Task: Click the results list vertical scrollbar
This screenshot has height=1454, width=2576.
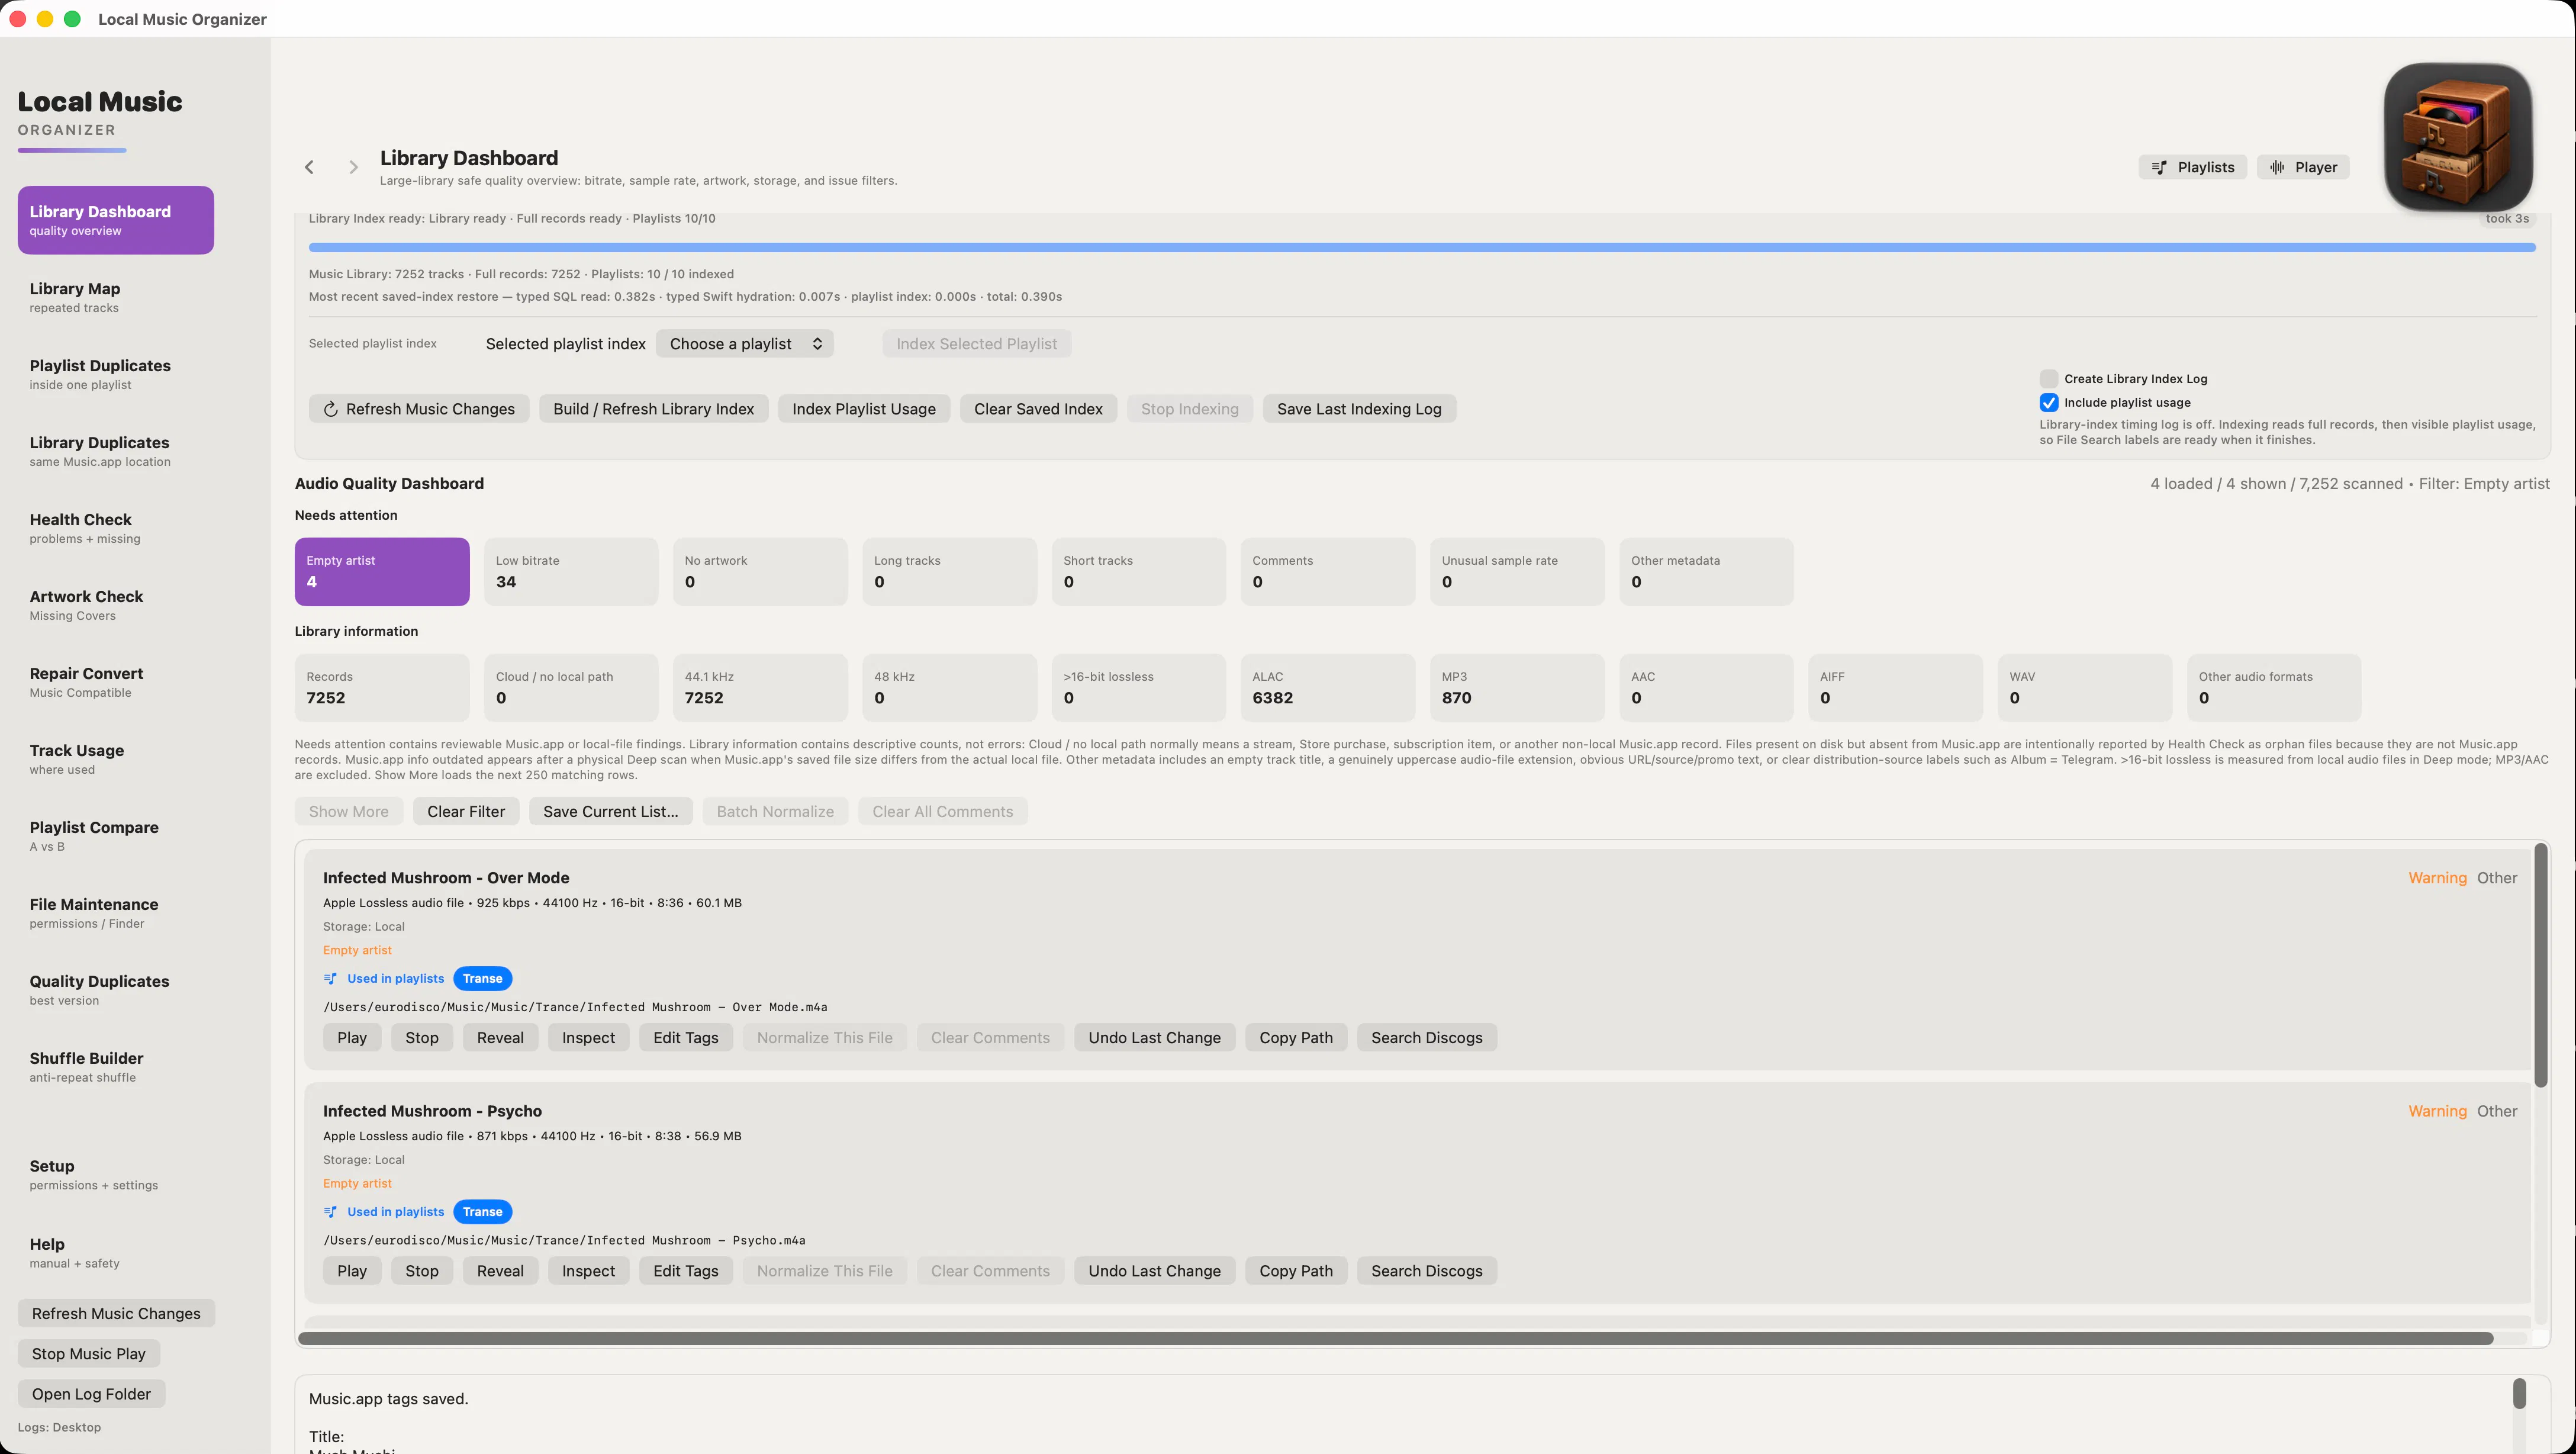Action: click(x=2541, y=966)
